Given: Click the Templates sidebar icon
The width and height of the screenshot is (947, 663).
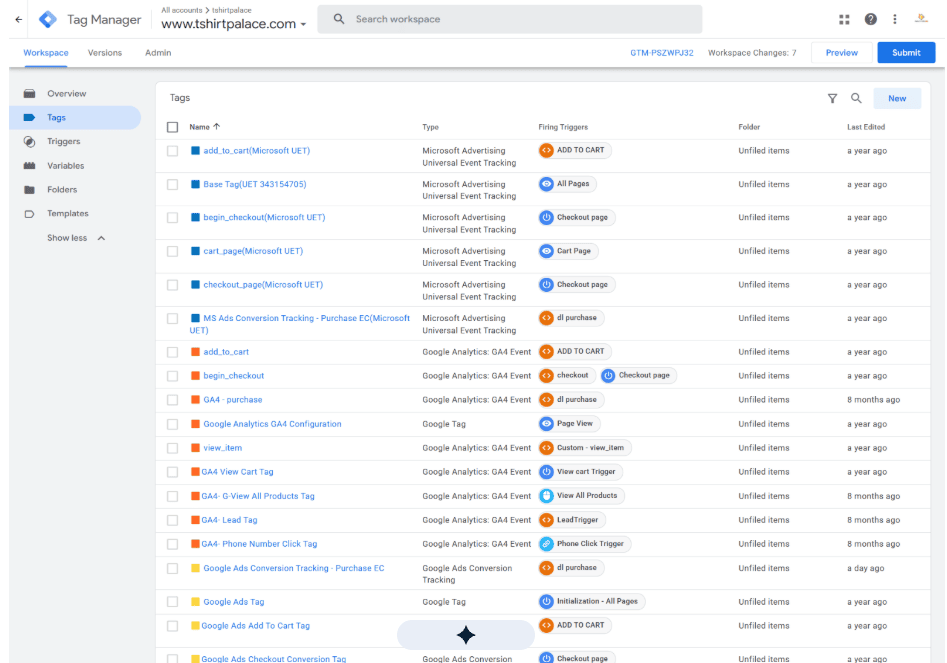Looking at the screenshot, I should 30,214.
